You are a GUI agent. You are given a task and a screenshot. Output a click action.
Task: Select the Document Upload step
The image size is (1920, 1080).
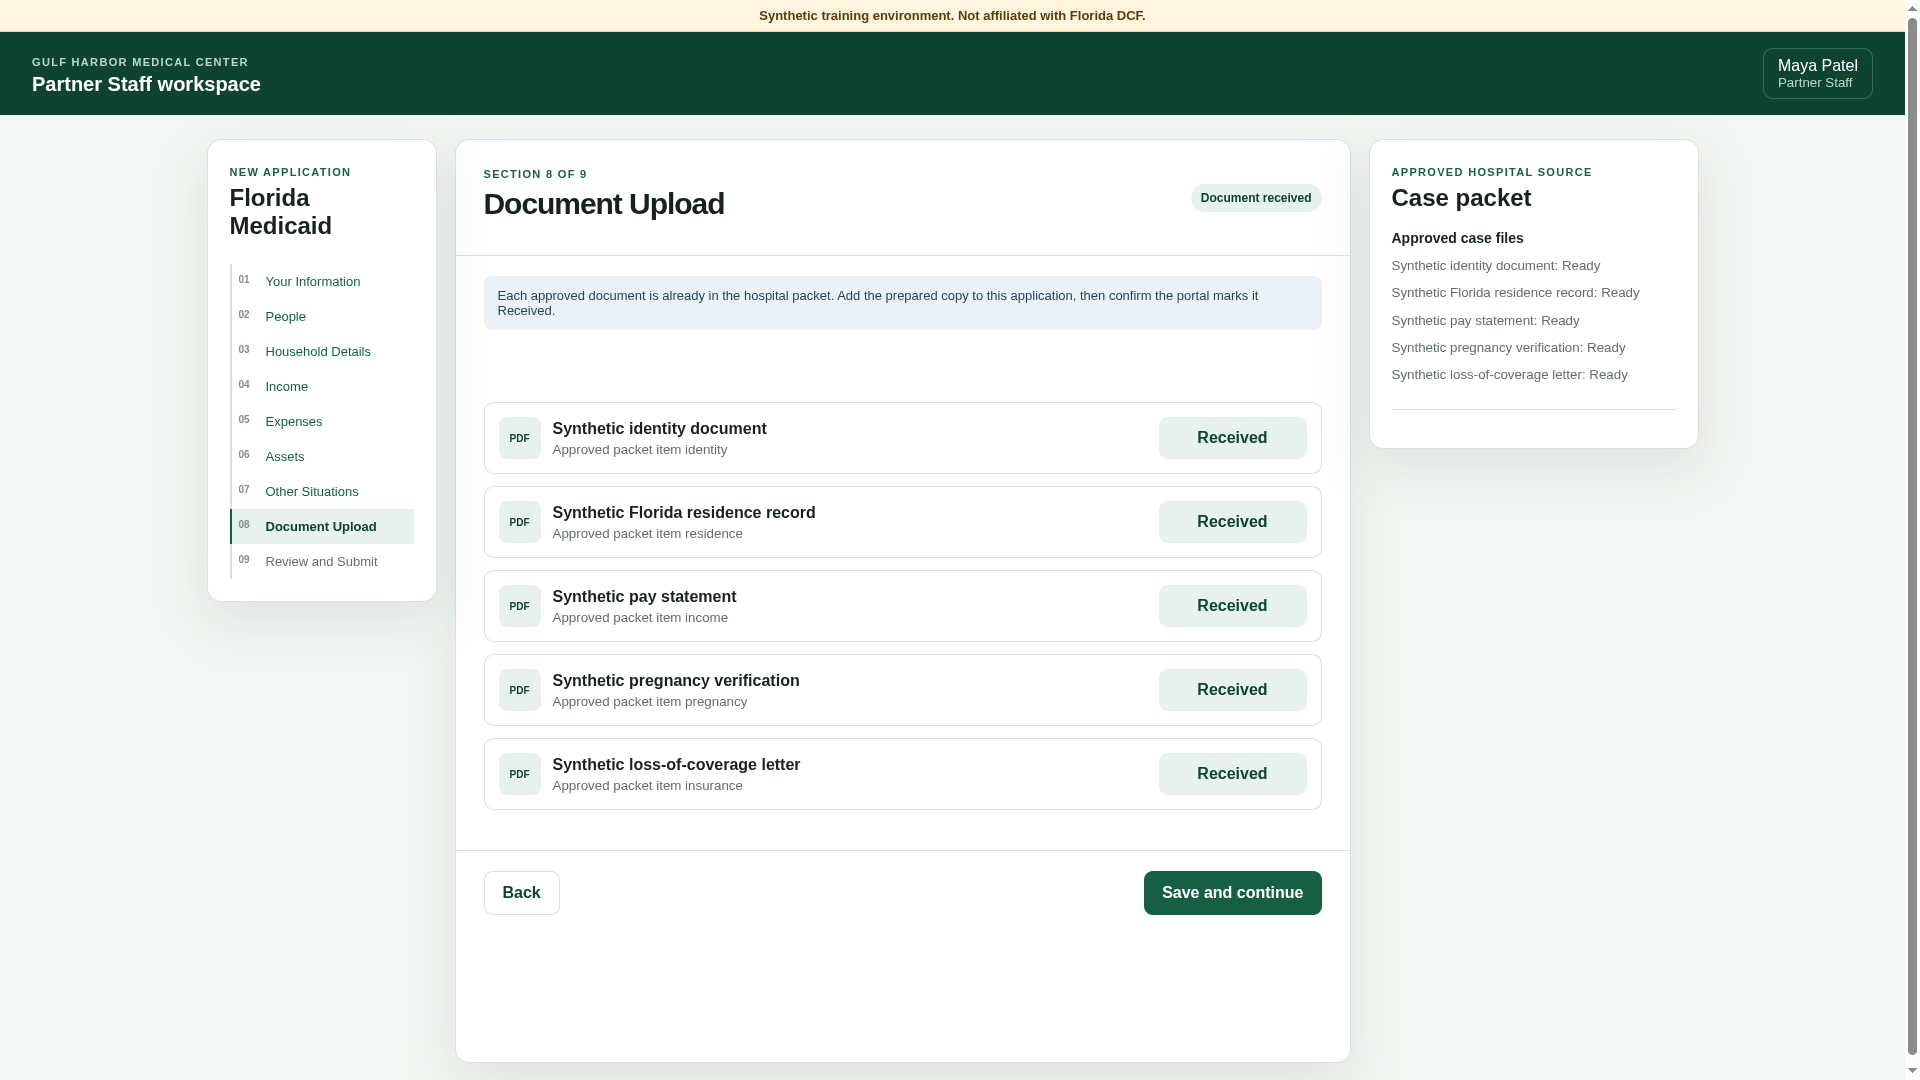point(322,527)
